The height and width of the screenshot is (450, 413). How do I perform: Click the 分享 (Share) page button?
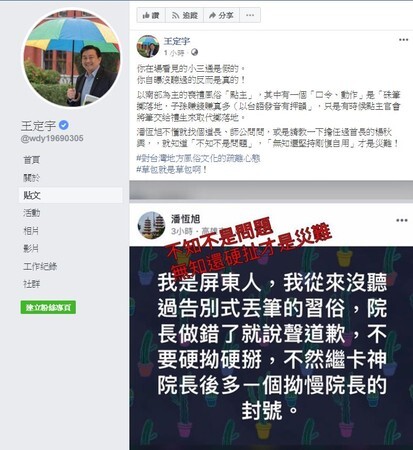point(221,15)
